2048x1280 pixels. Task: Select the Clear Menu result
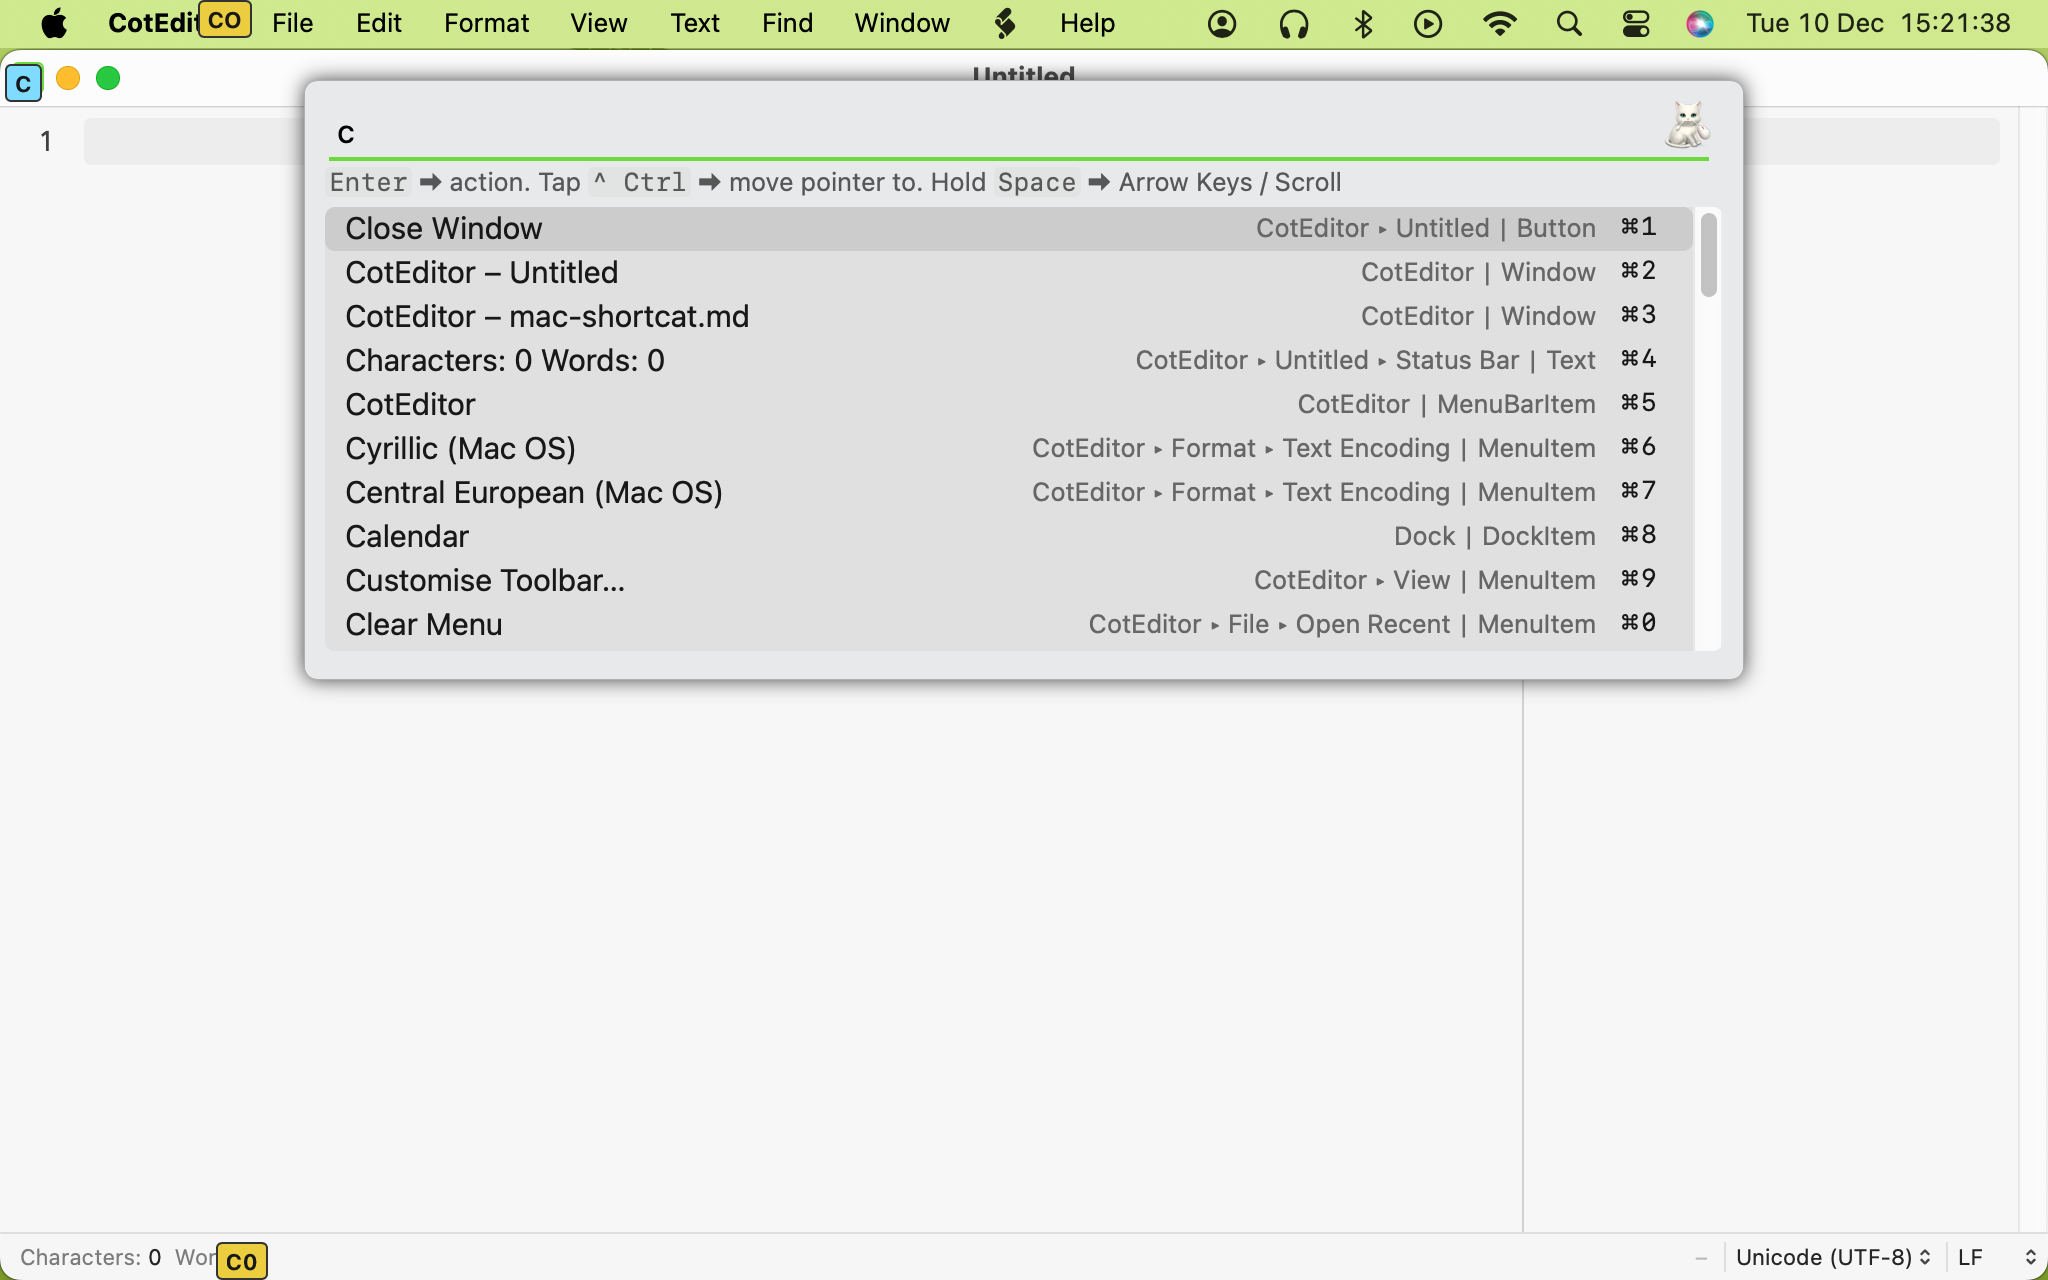coord(1008,624)
